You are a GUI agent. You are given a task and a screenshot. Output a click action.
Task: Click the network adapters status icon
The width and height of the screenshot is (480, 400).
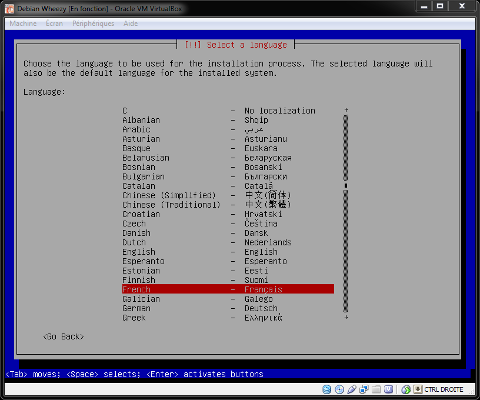[364, 389]
